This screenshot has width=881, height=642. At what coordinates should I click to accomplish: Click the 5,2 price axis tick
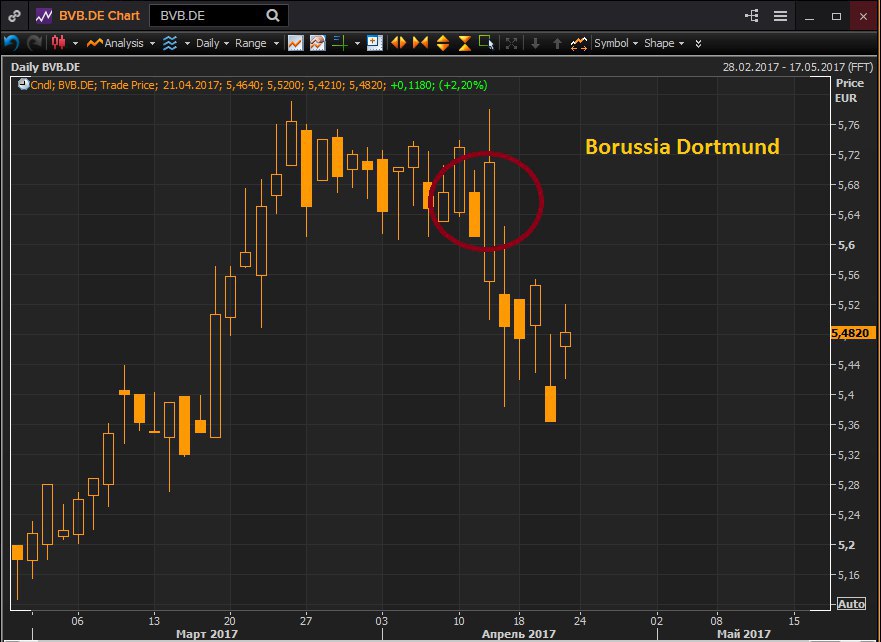point(846,545)
